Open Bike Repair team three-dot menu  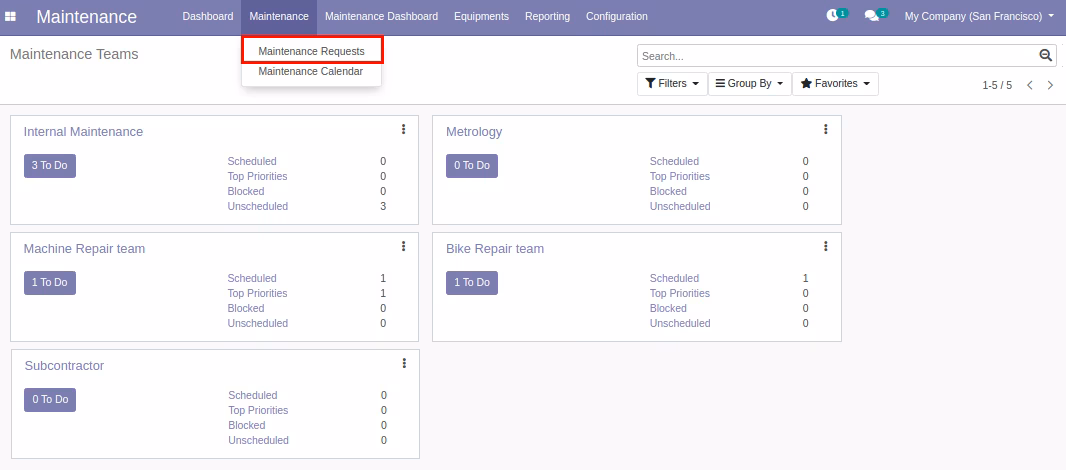pos(825,246)
